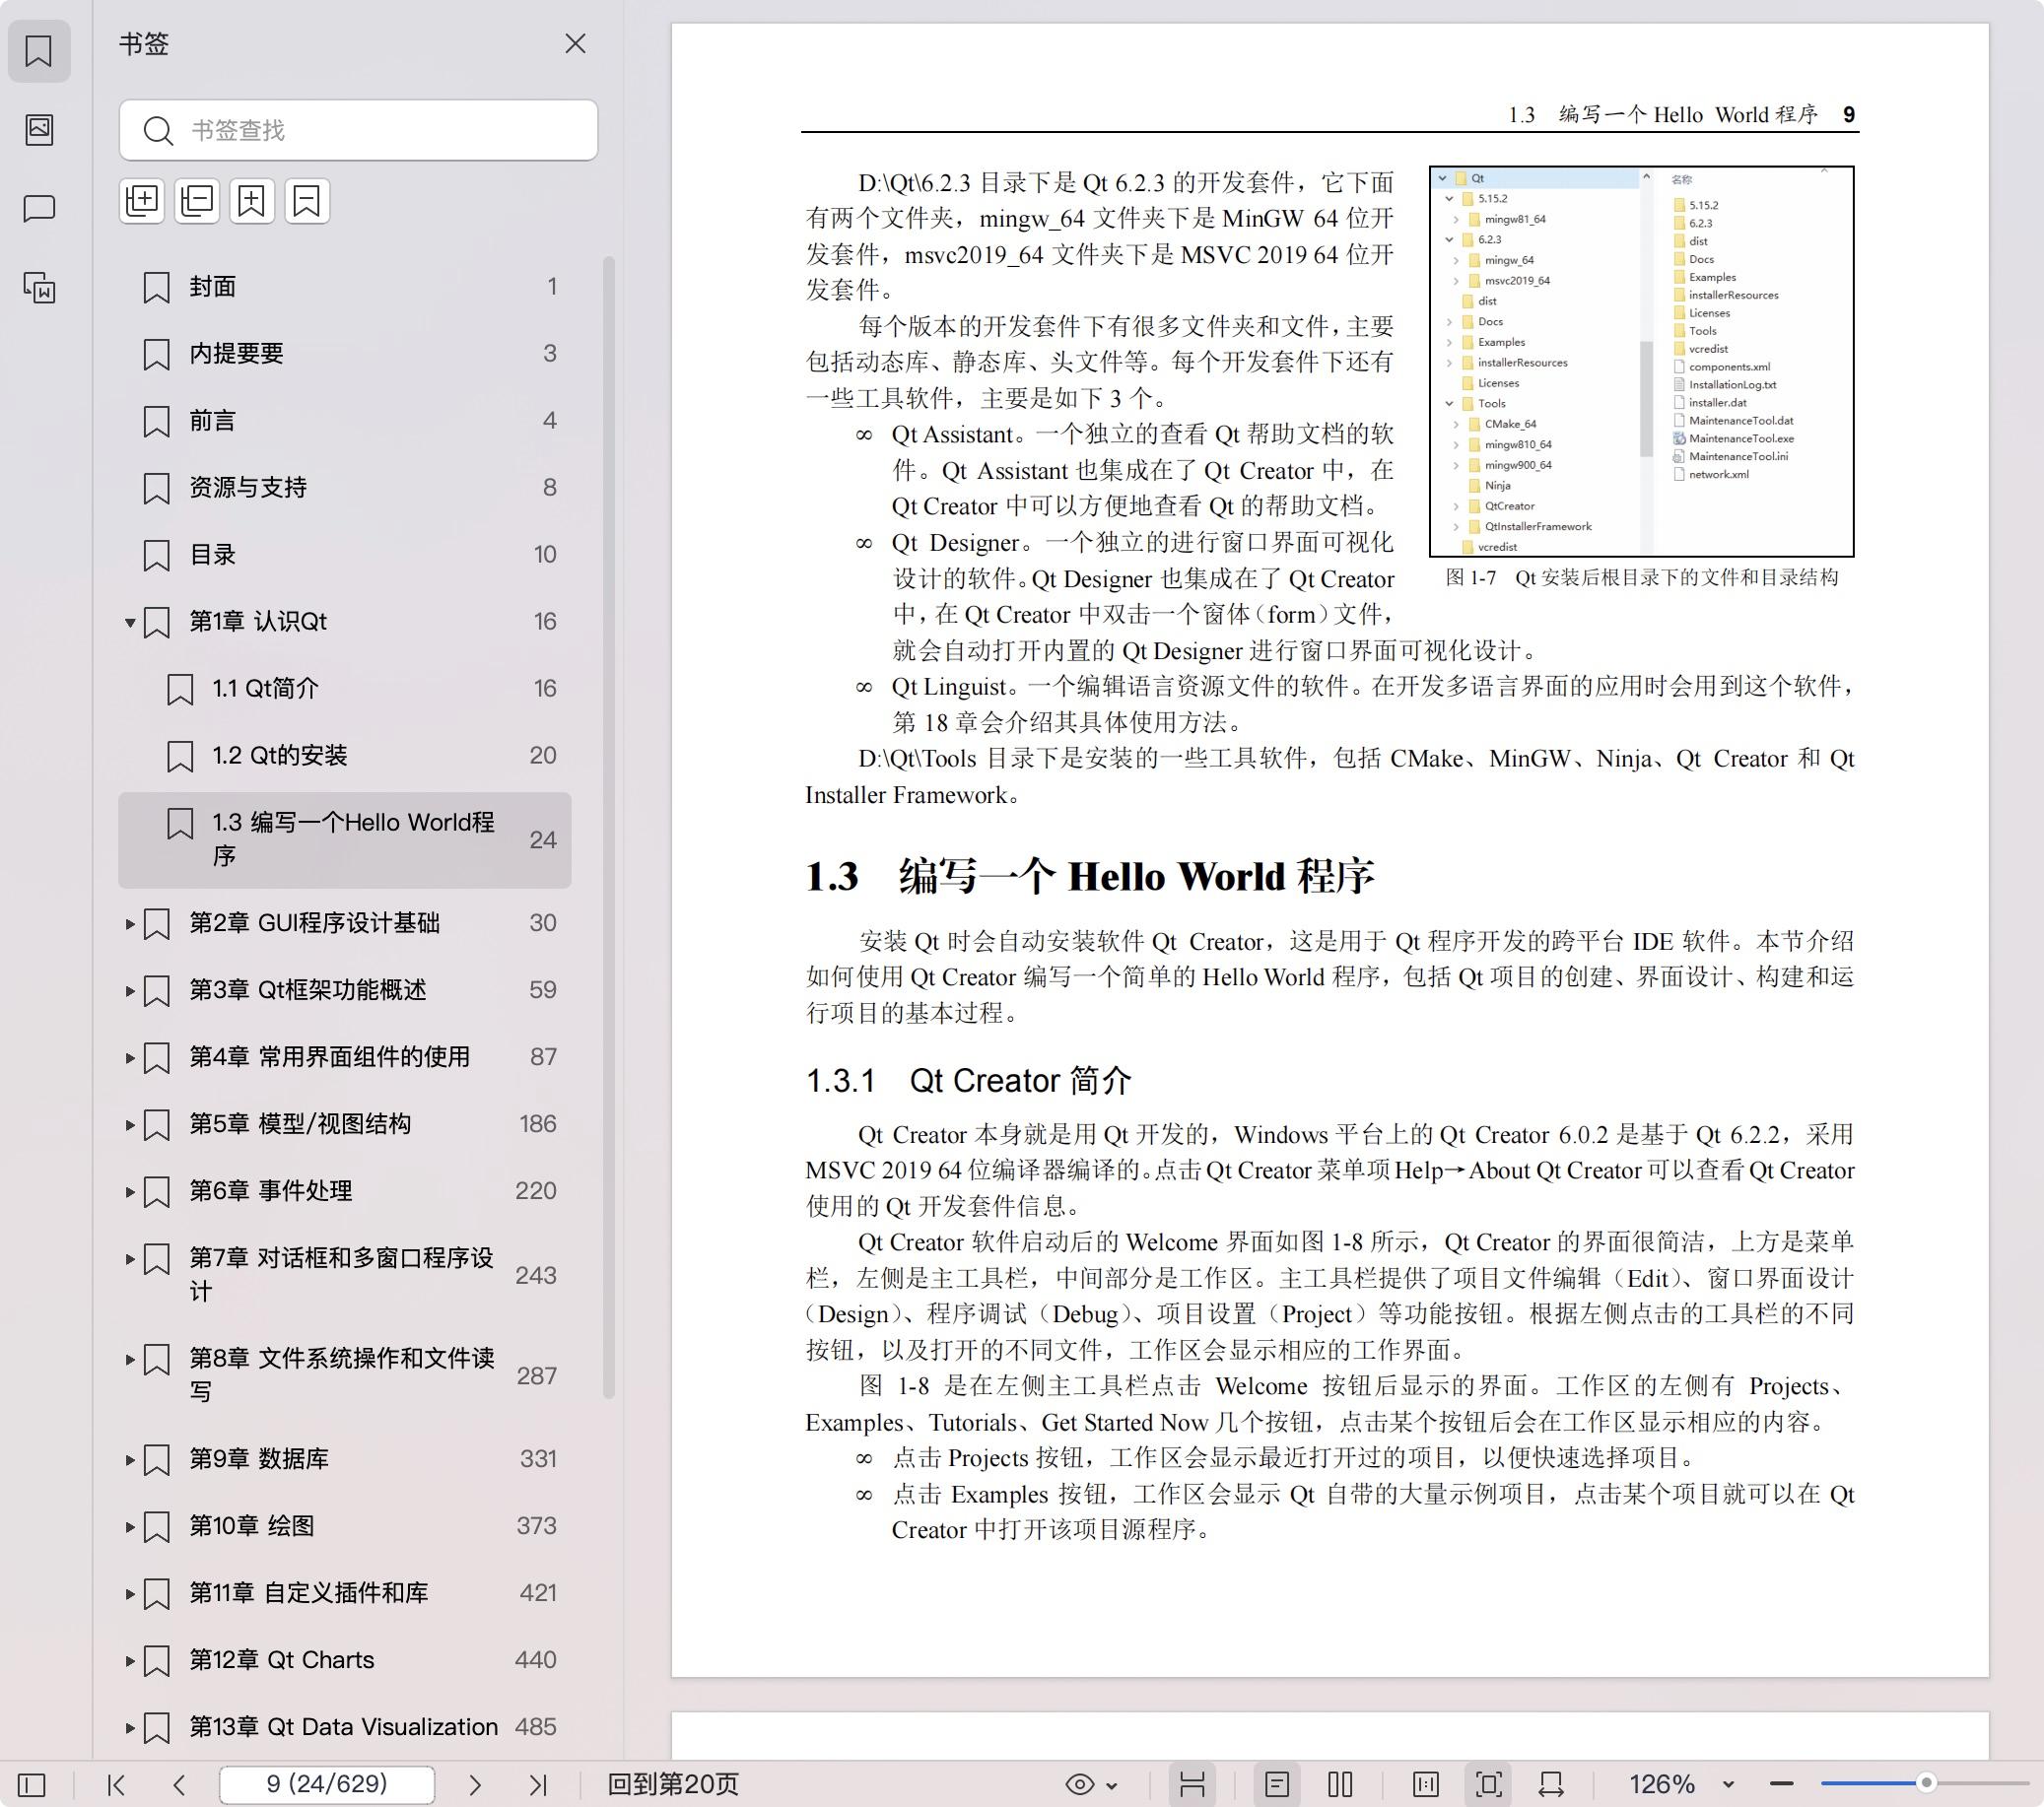Go to the next page
Viewport: 2044px width, 1807px height.
point(475,1785)
